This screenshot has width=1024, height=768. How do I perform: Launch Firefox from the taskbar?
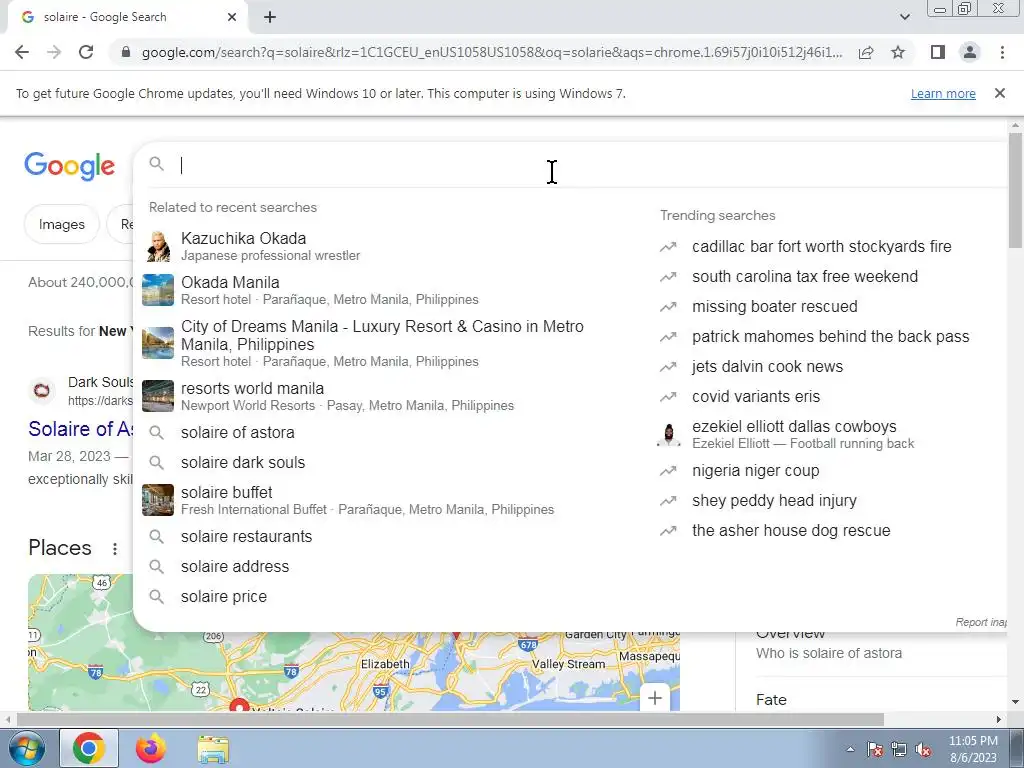point(151,748)
